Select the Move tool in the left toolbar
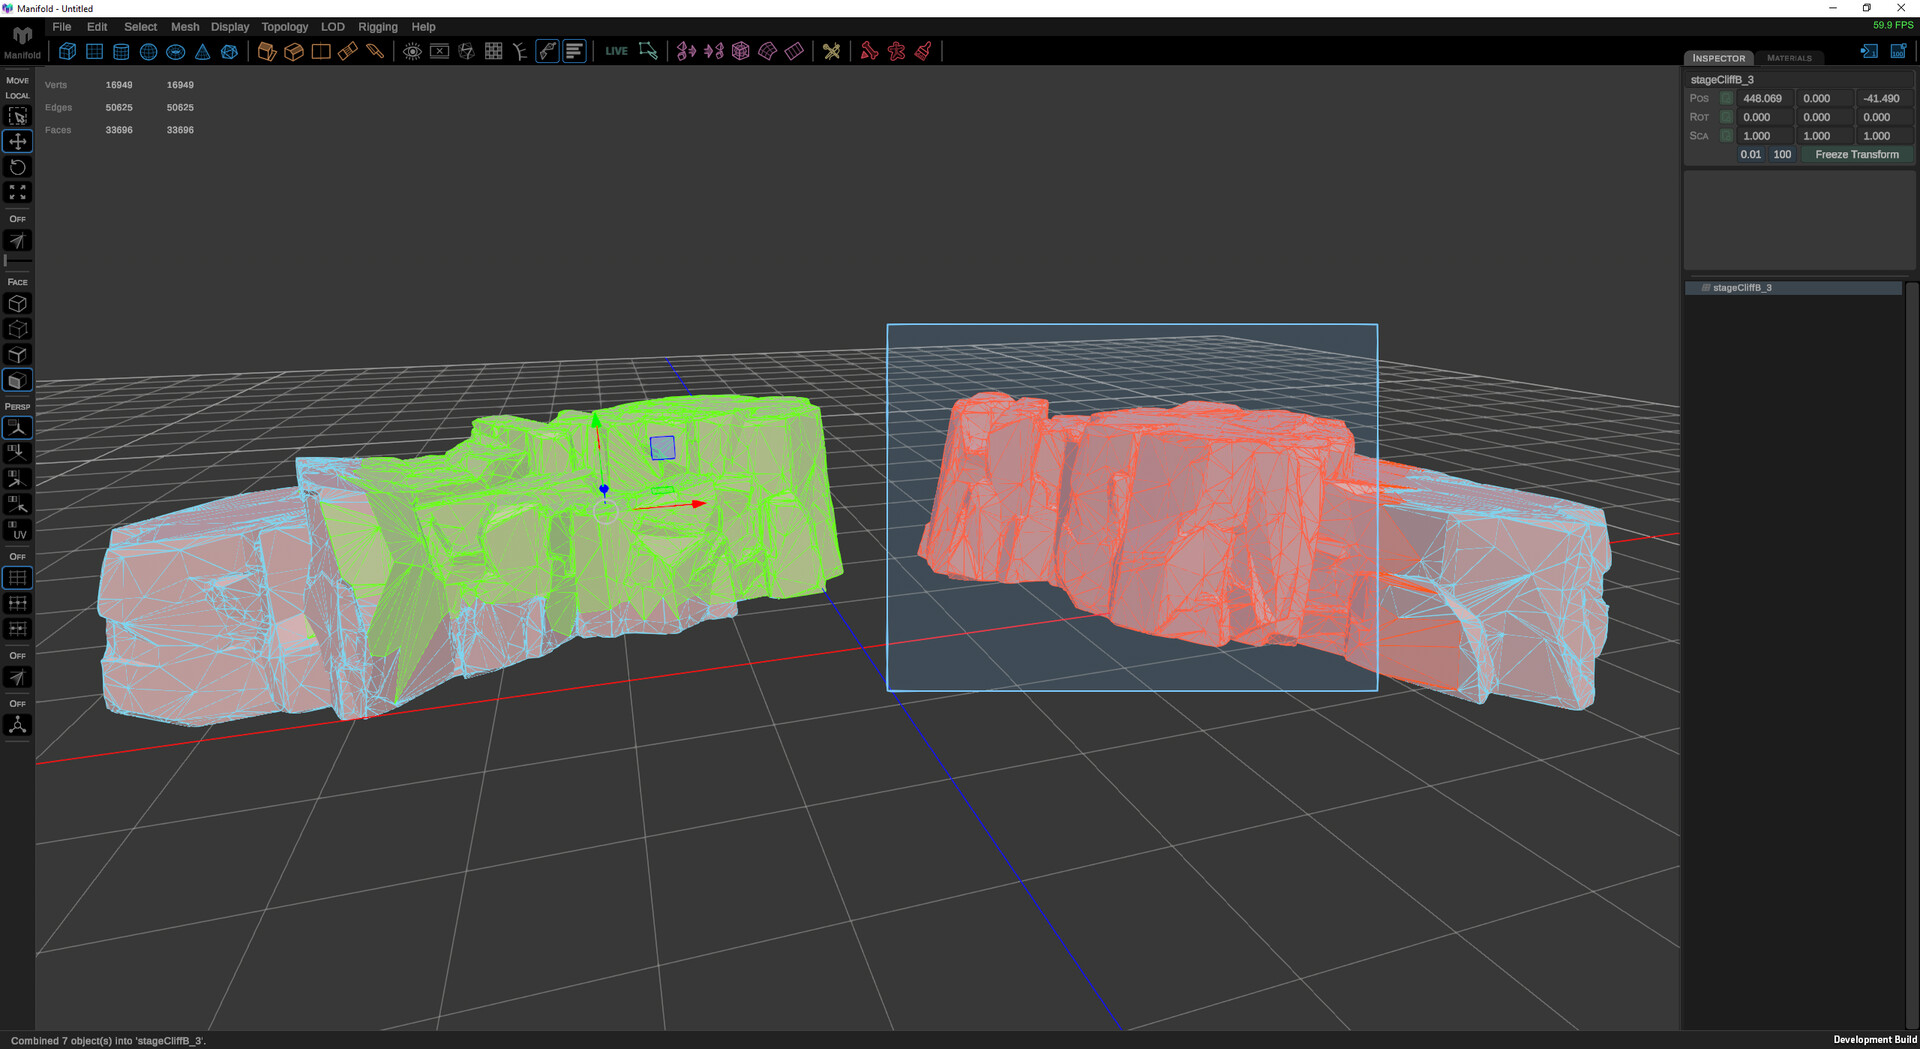This screenshot has height=1049, width=1920. click(x=17, y=141)
